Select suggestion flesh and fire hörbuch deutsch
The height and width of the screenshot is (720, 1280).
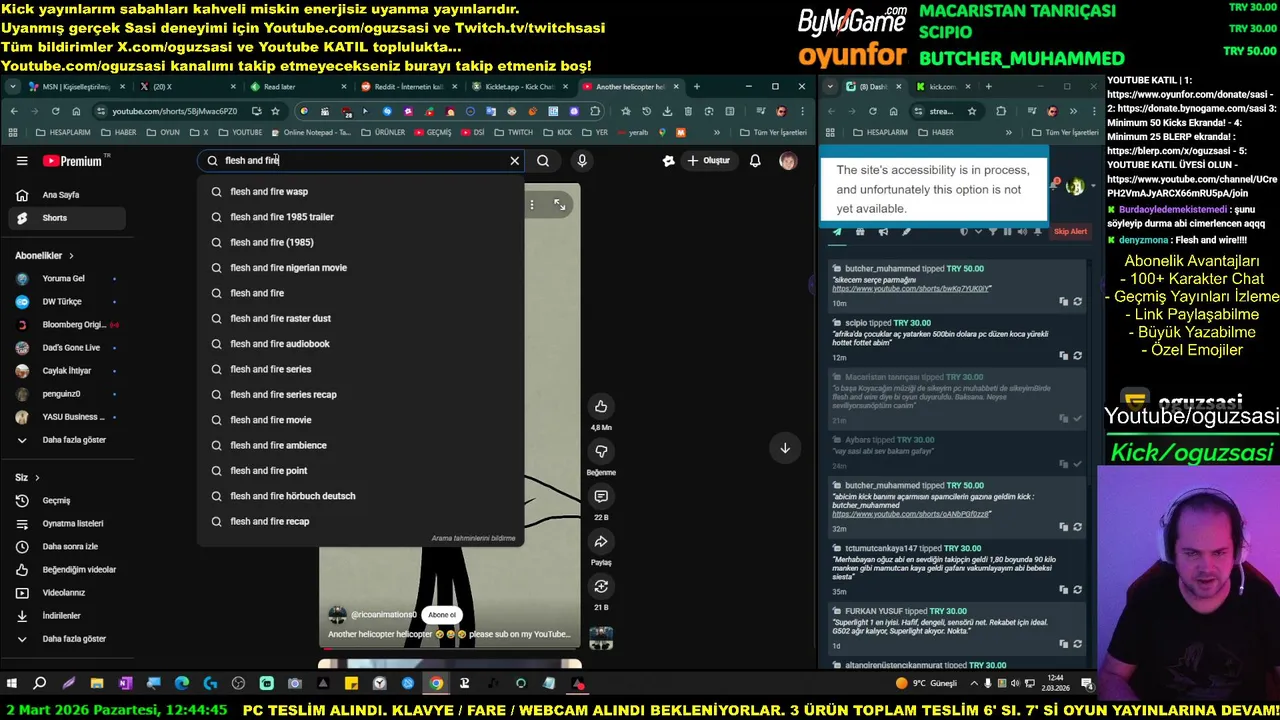360,496
